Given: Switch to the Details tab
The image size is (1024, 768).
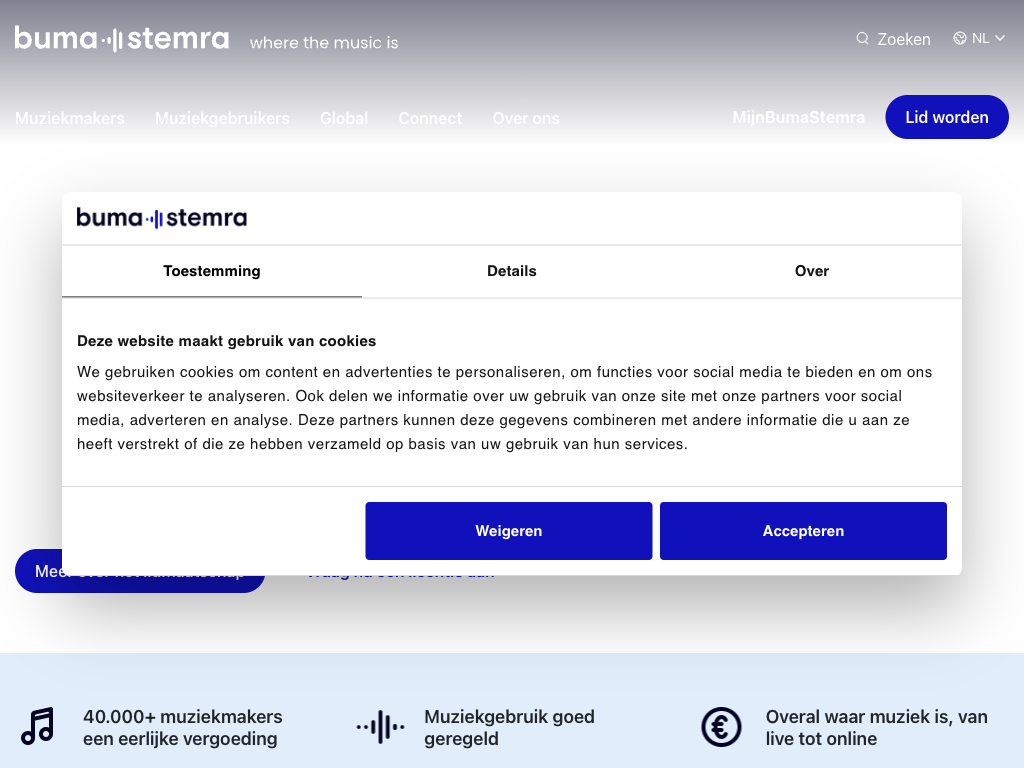Looking at the screenshot, I should coord(512,271).
